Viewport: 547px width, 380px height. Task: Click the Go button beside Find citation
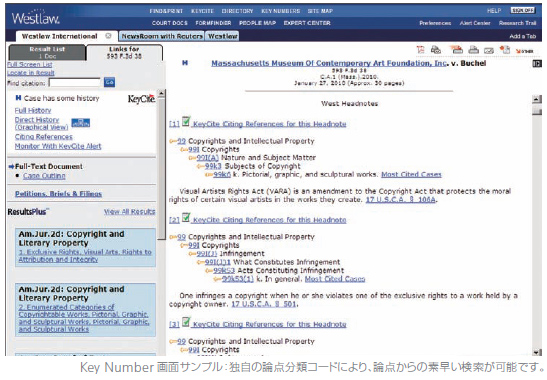coord(109,82)
